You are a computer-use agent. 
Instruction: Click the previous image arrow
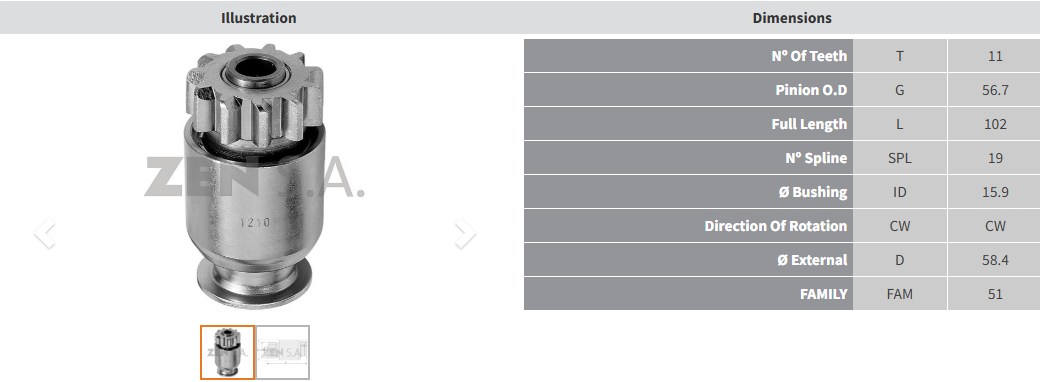[x=44, y=233]
